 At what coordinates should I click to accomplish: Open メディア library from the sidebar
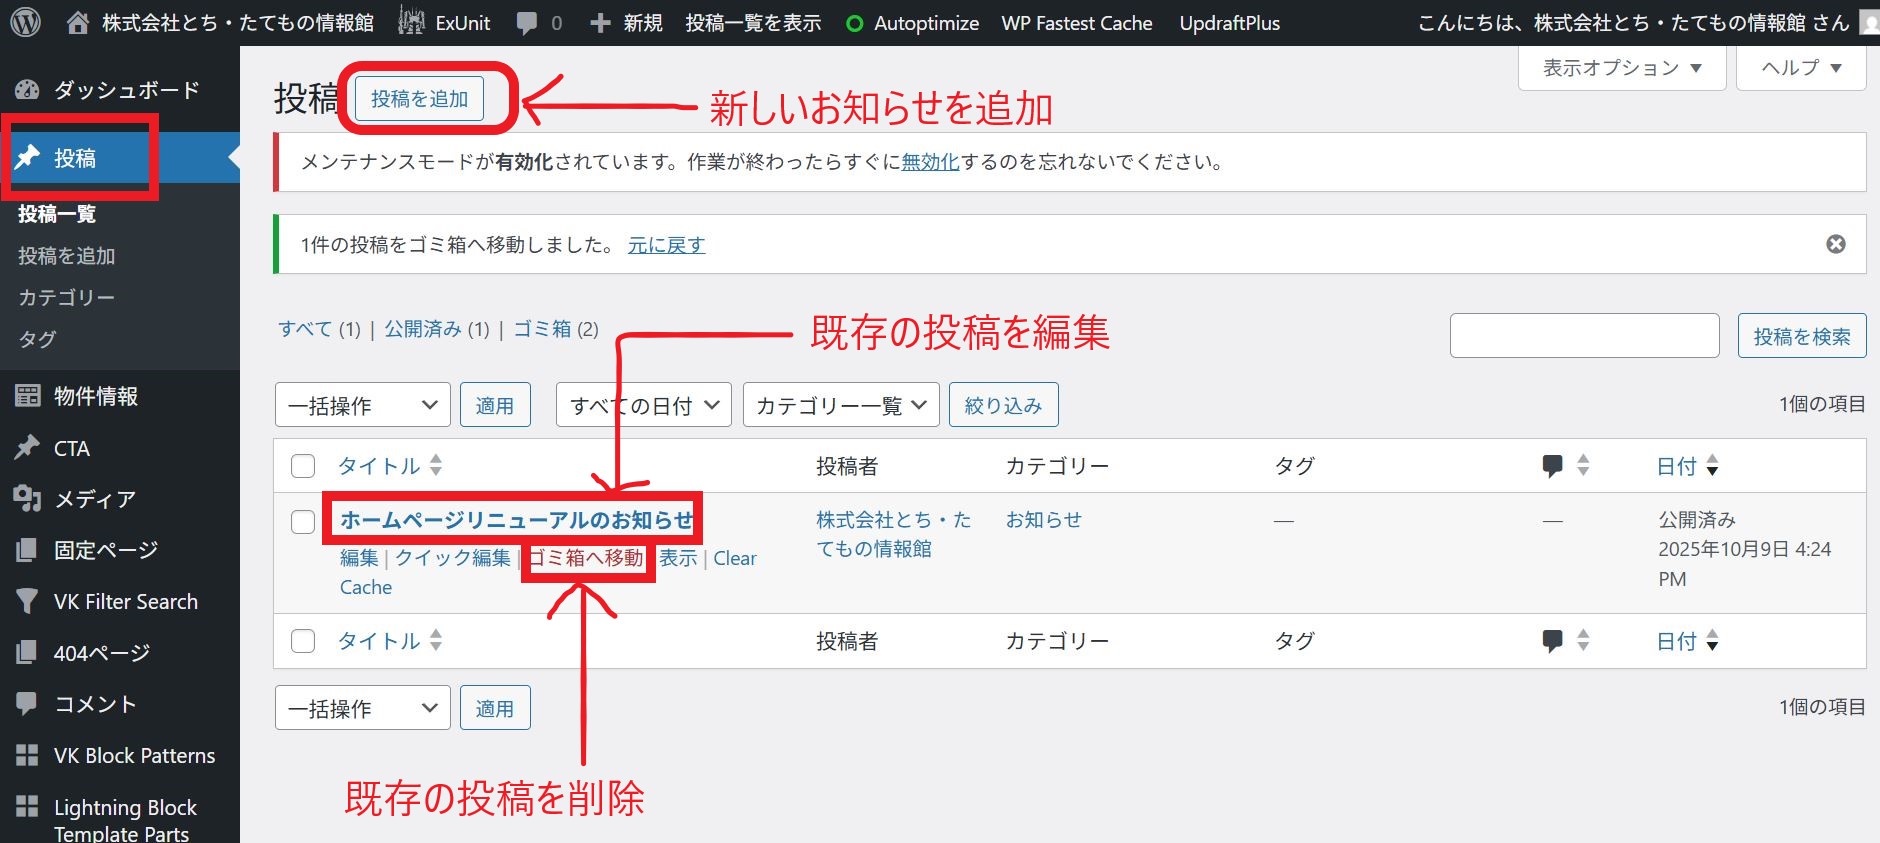coord(94,499)
